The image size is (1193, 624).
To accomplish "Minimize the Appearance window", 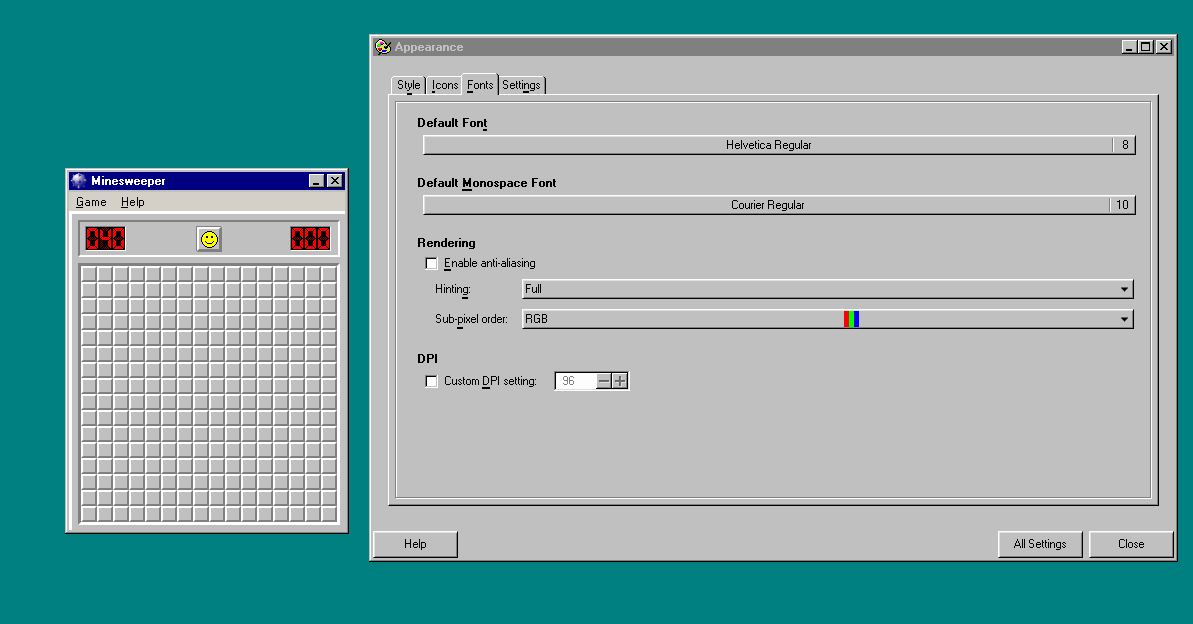I will [1129, 47].
